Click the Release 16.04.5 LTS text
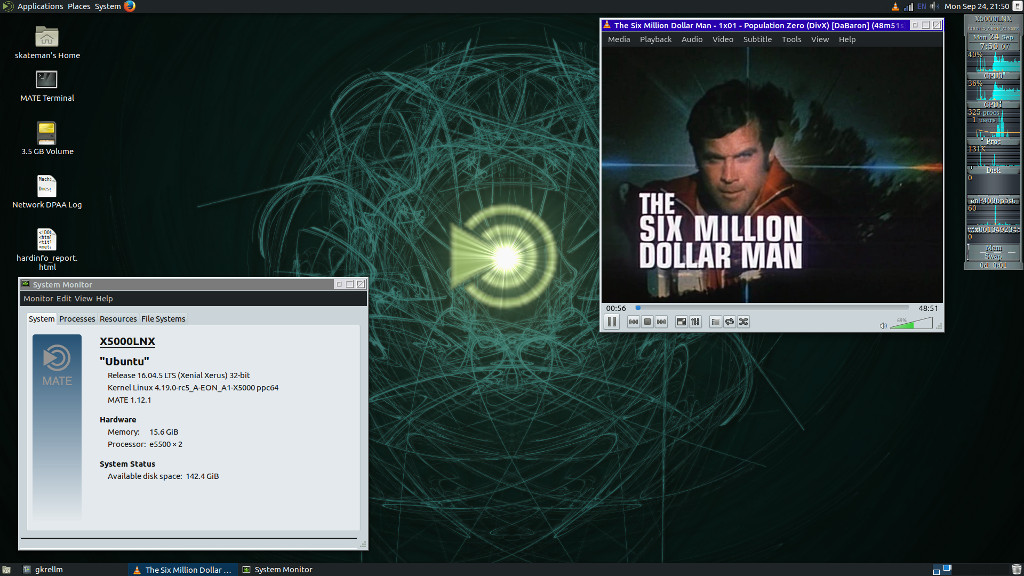 pos(178,375)
